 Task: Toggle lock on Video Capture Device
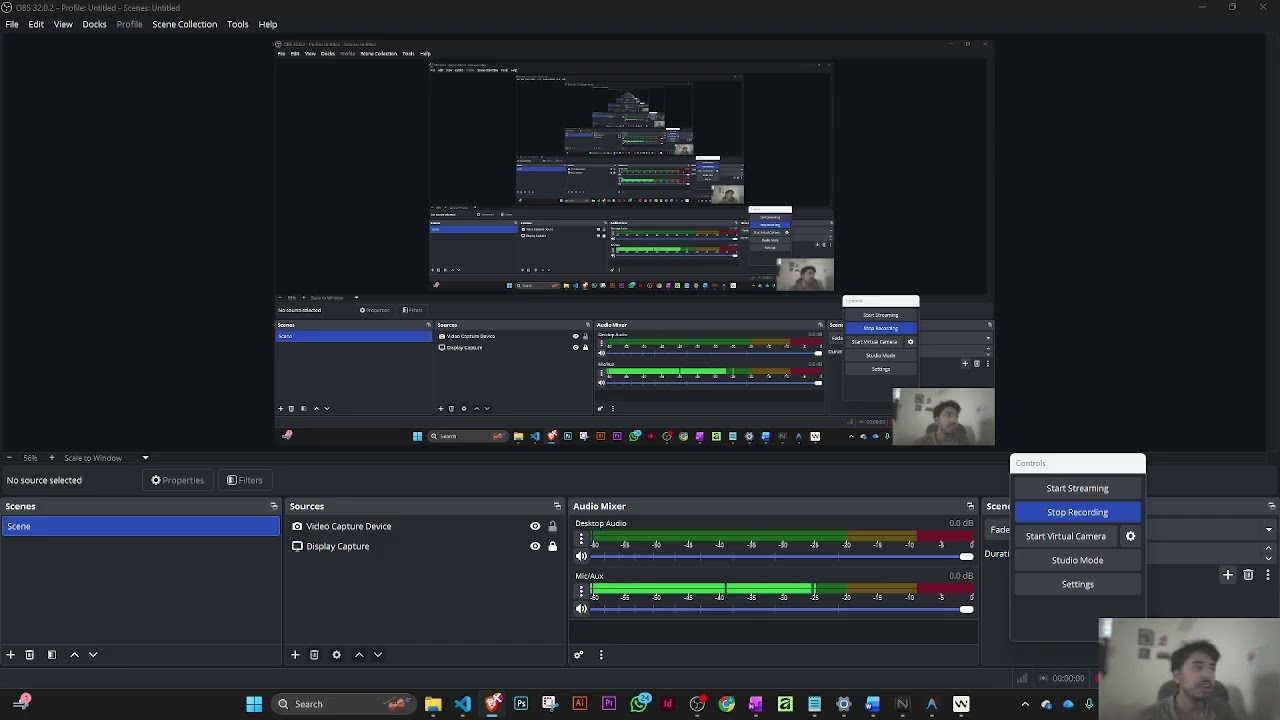click(552, 526)
